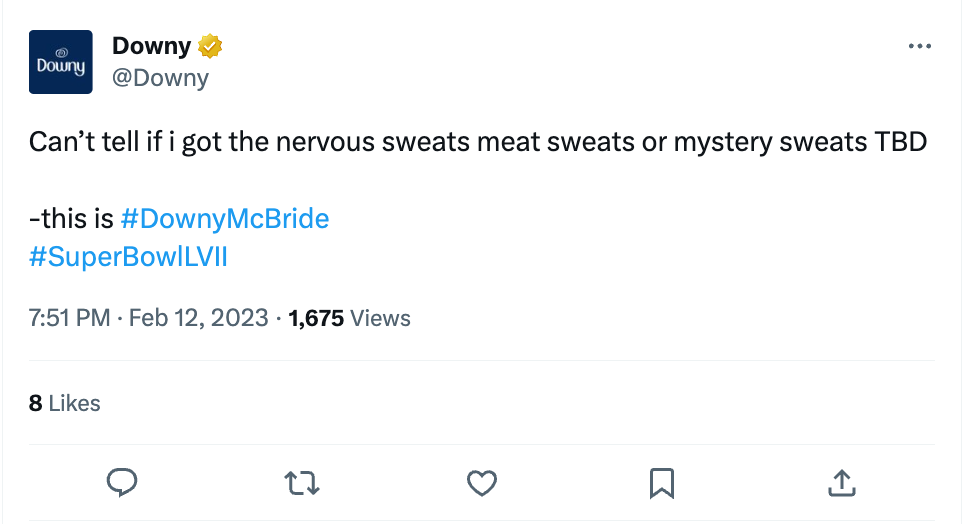This screenshot has width=970, height=524.
Task: Open the three-dot more options menu
Action: 919,46
